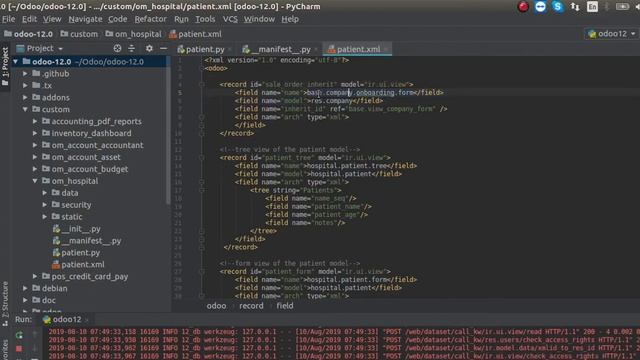This screenshot has width=640, height=360.
Task: Expand the pos_credit_card_pay folder
Action: (35, 276)
